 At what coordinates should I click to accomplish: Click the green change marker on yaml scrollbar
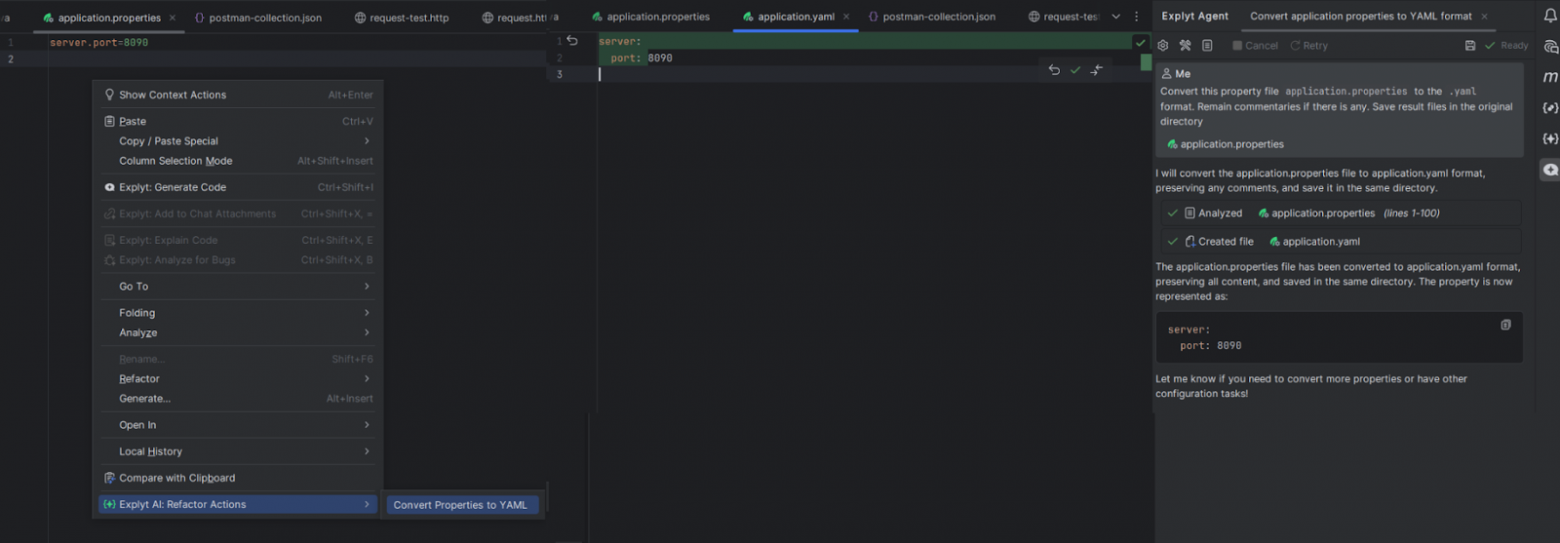tap(1146, 62)
